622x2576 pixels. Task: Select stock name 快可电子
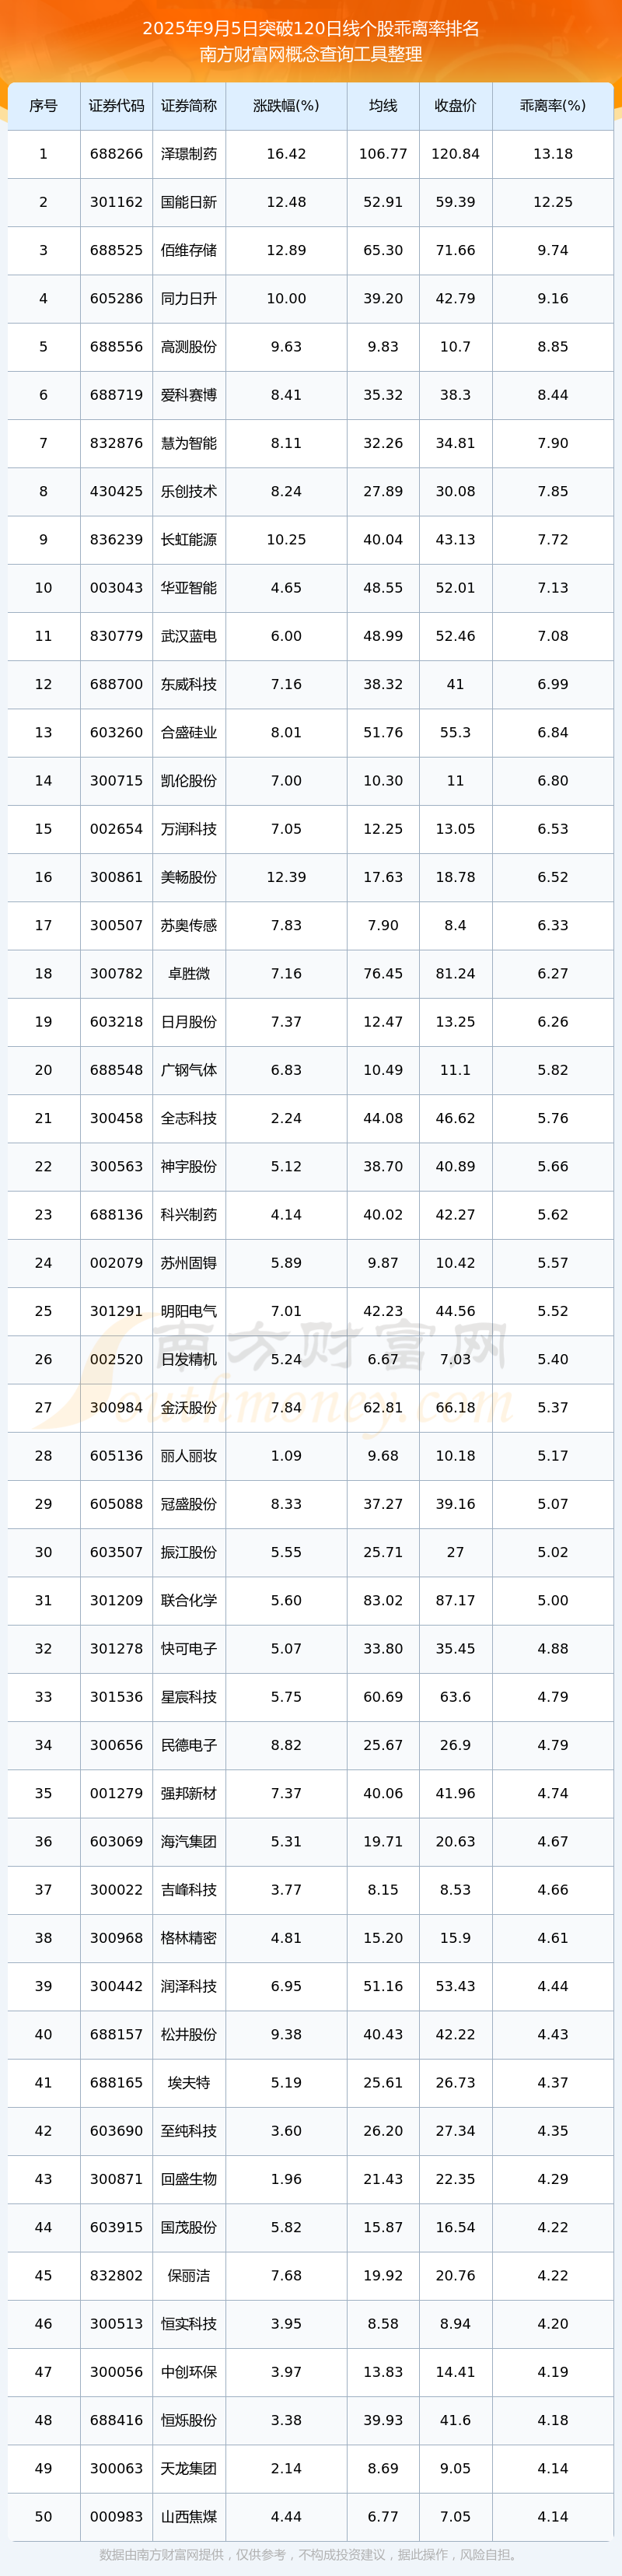click(x=189, y=1648)
